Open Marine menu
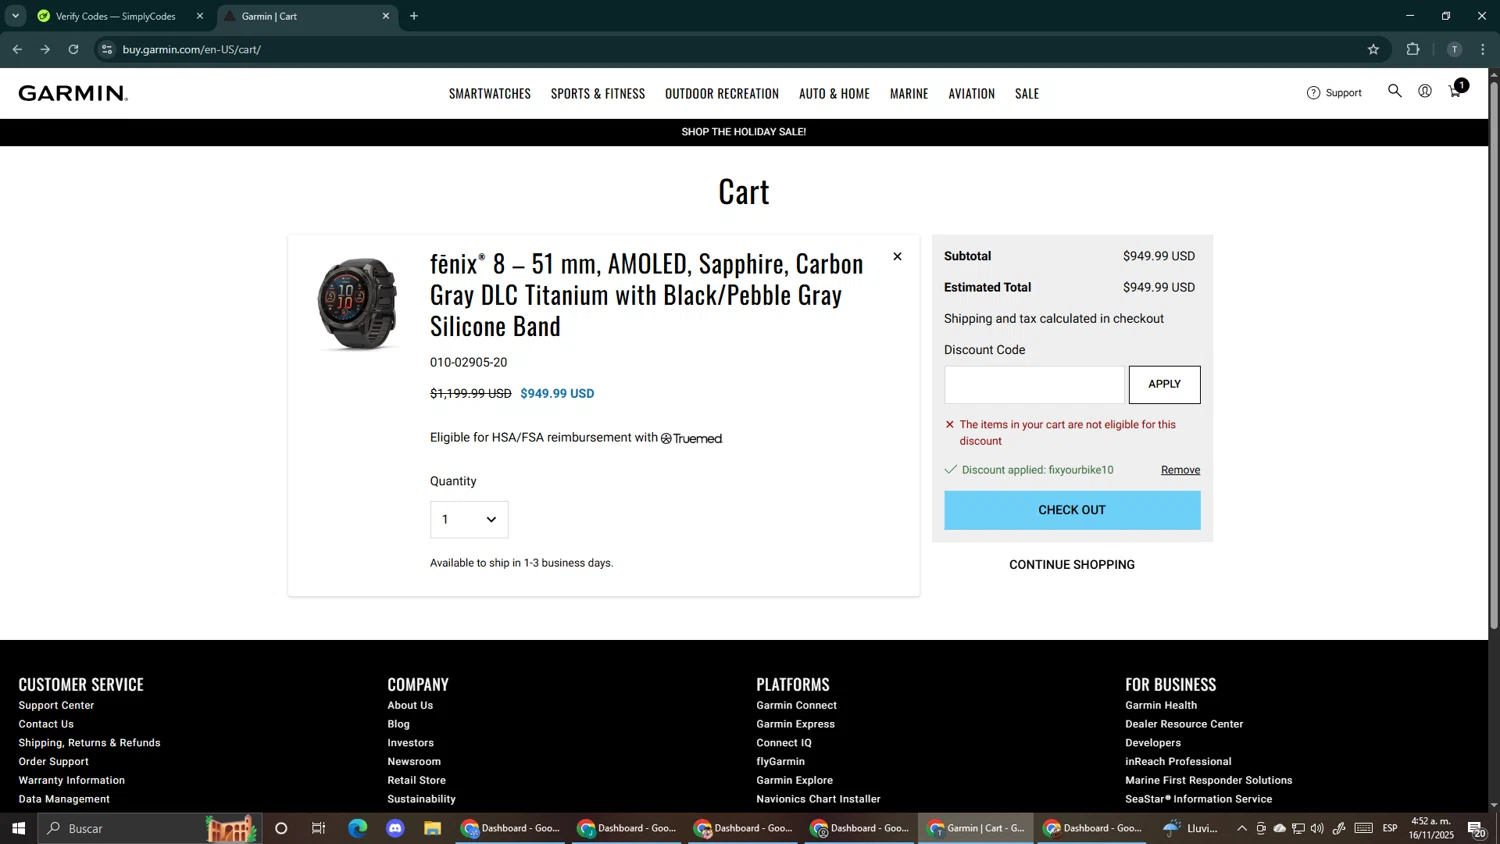 [909, 93]
